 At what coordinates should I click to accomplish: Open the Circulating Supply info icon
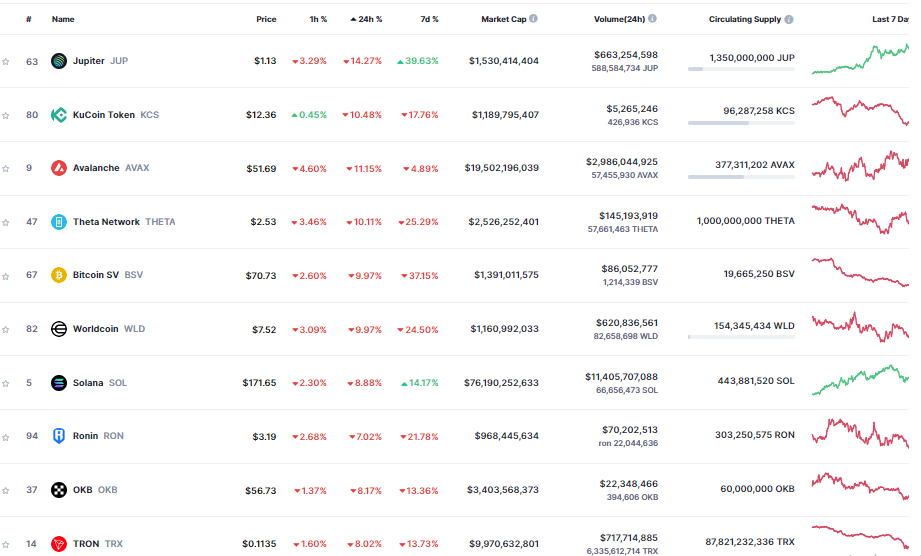(x=789, y=19)
